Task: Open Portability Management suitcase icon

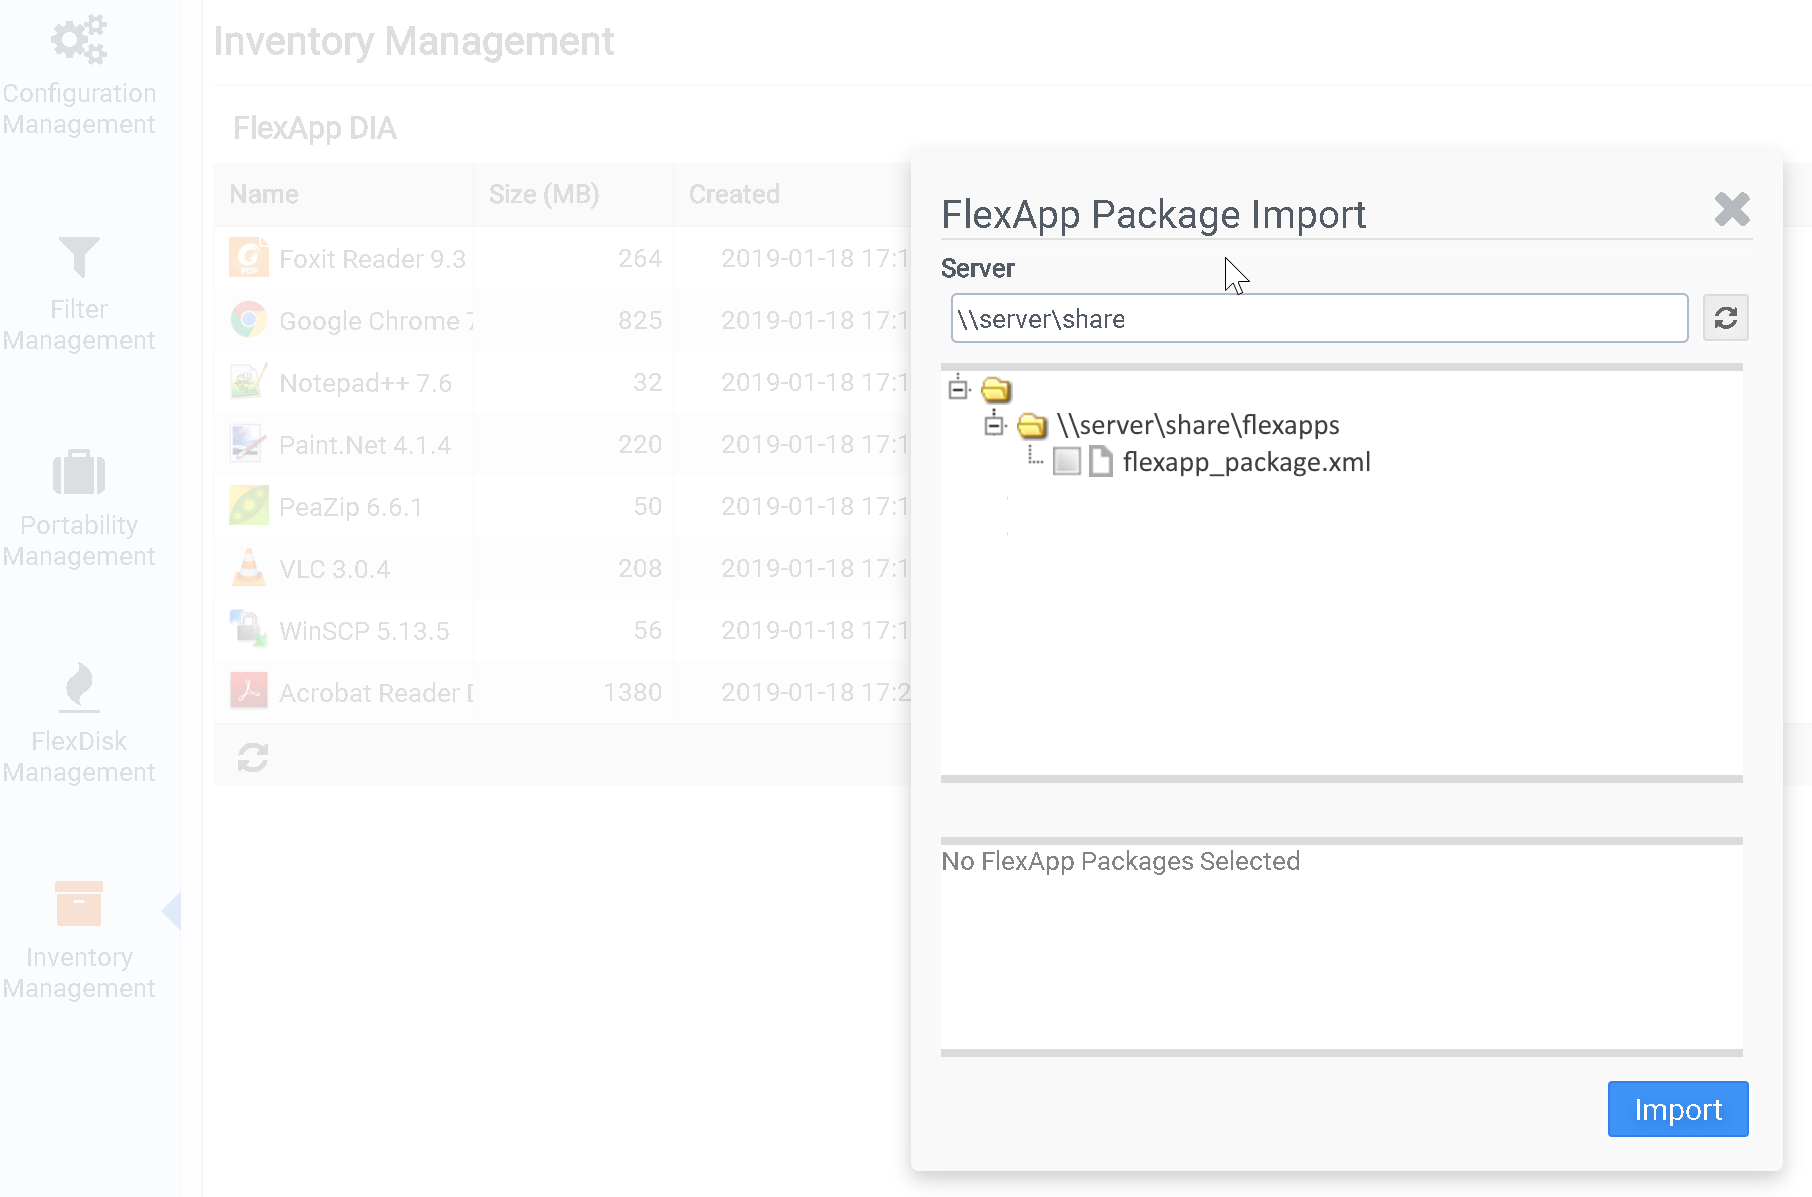Action: 79,472
